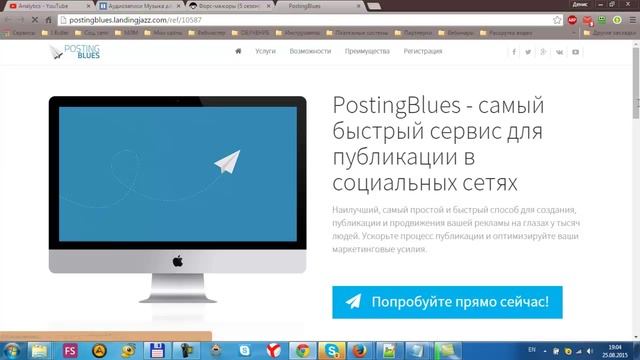Click the Попробуйте прямо сейчас! button
This screenshot has width=640, height=360.
coord(447,302)
